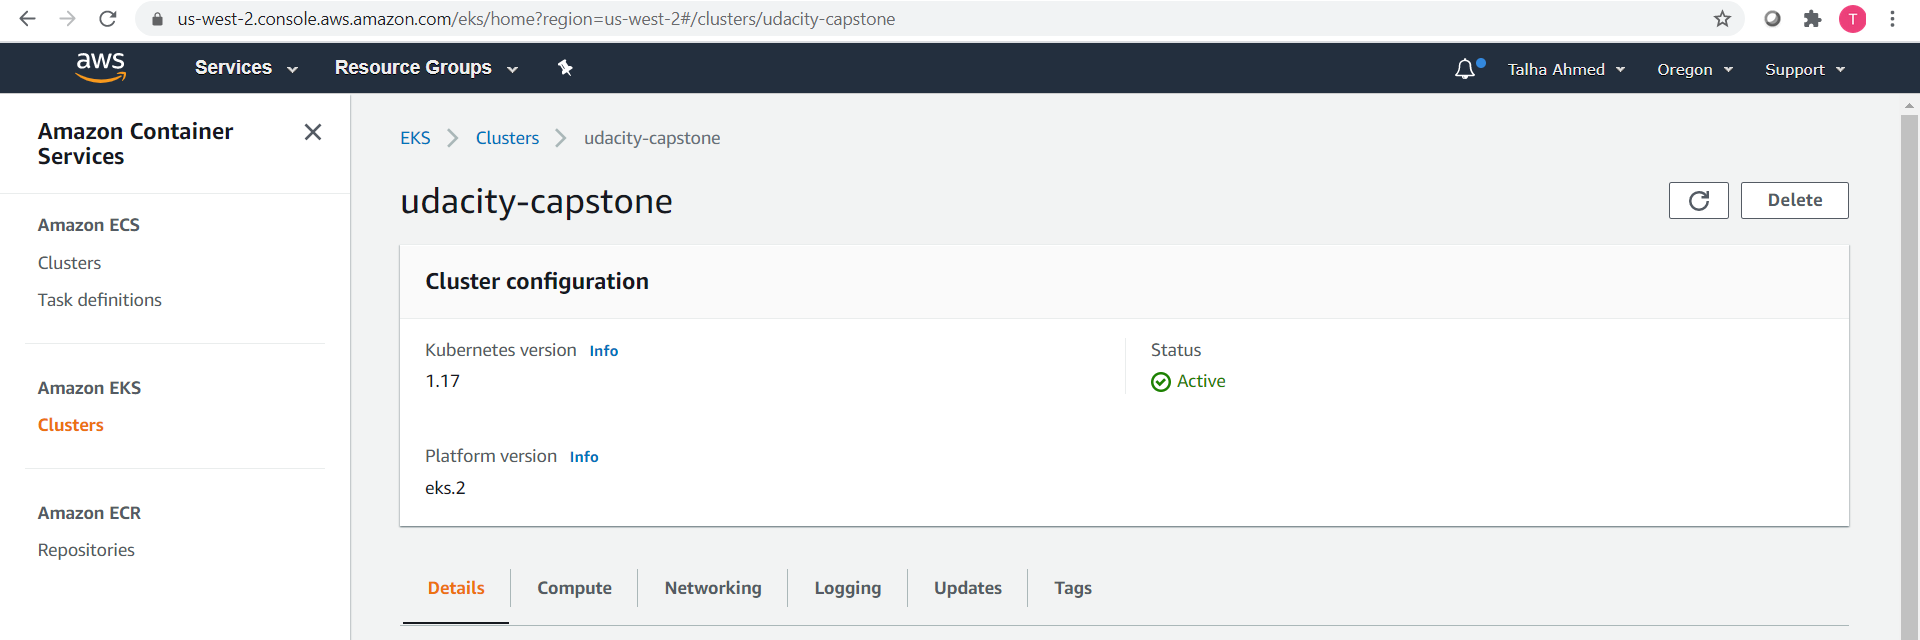Viewport: 1920px width, 640px height.
Task: Select the Details tab
Action: tap(456, 588)
